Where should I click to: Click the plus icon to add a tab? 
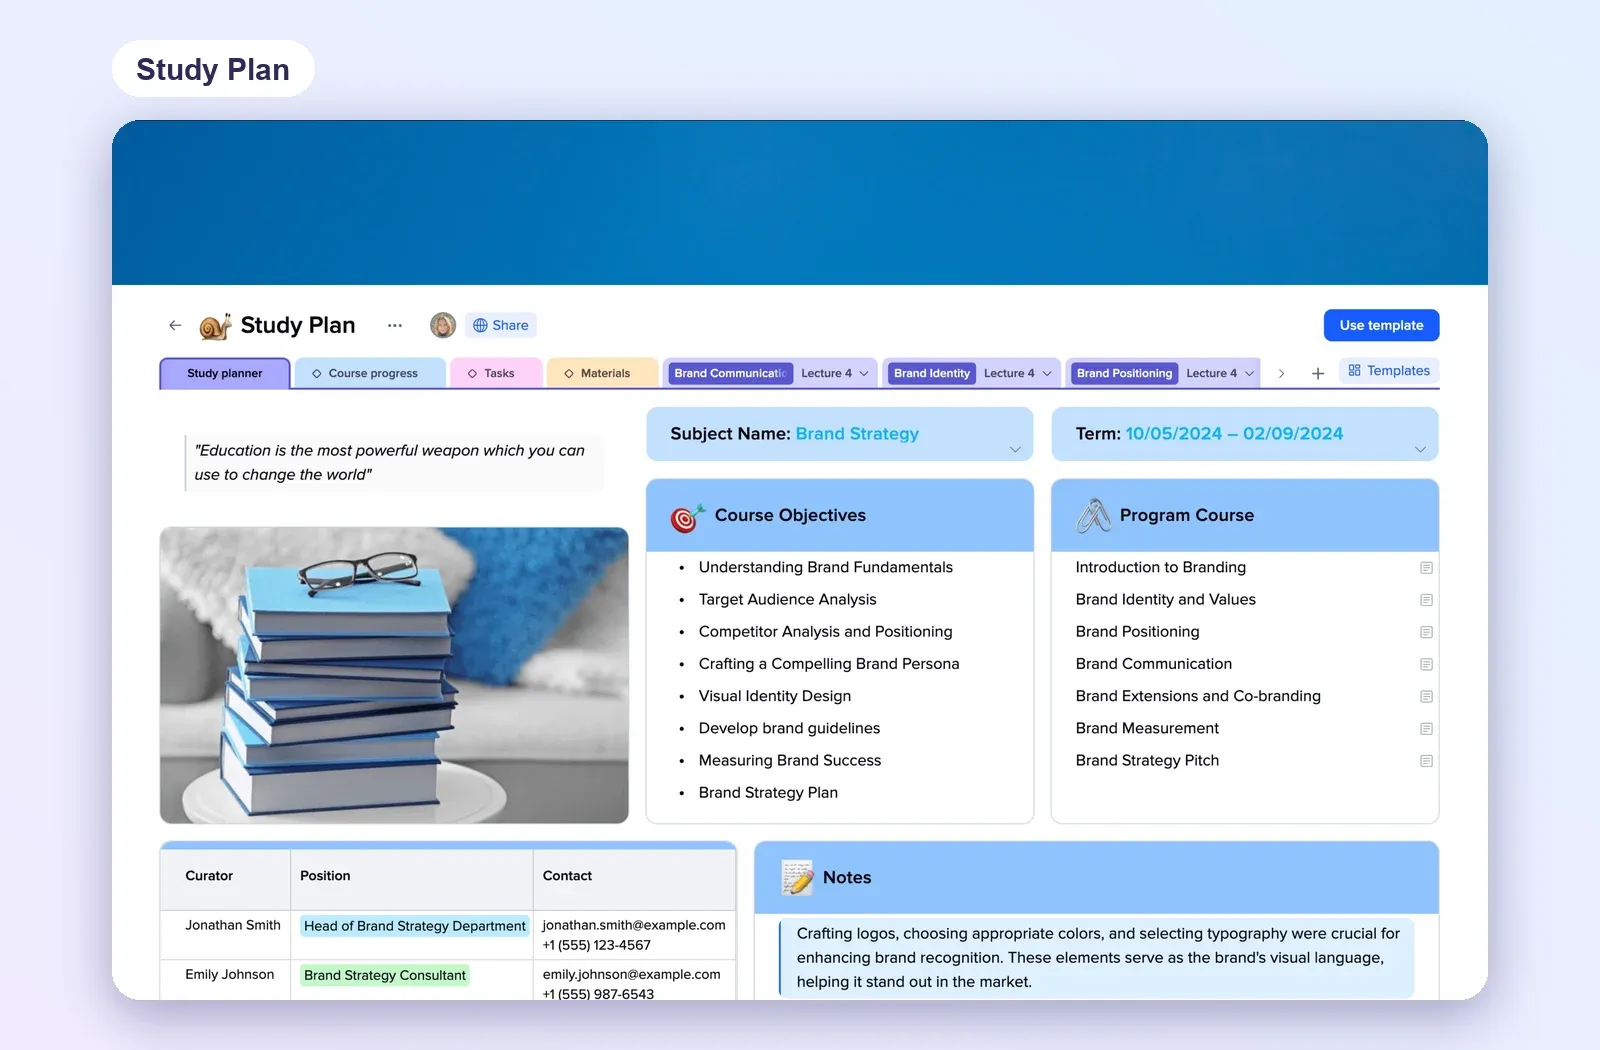click(x=1318, y=373)
